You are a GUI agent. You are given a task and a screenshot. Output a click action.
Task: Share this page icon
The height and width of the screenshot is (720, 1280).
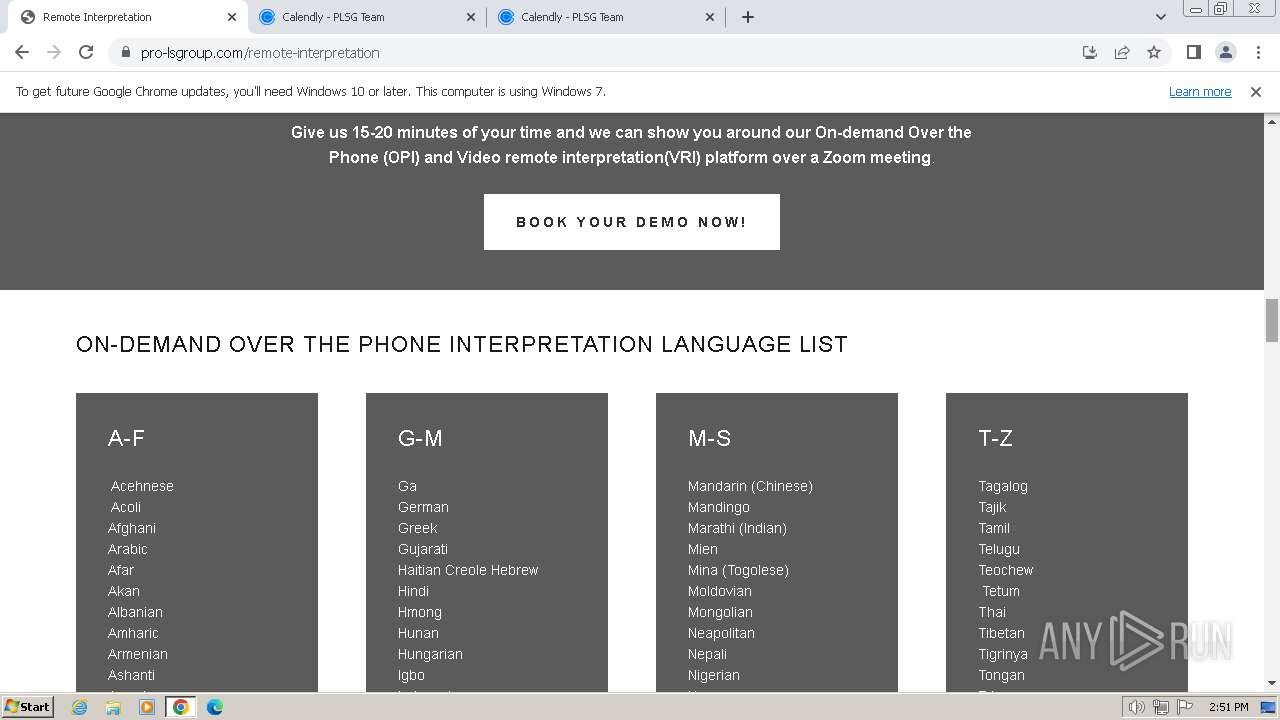1122,53
